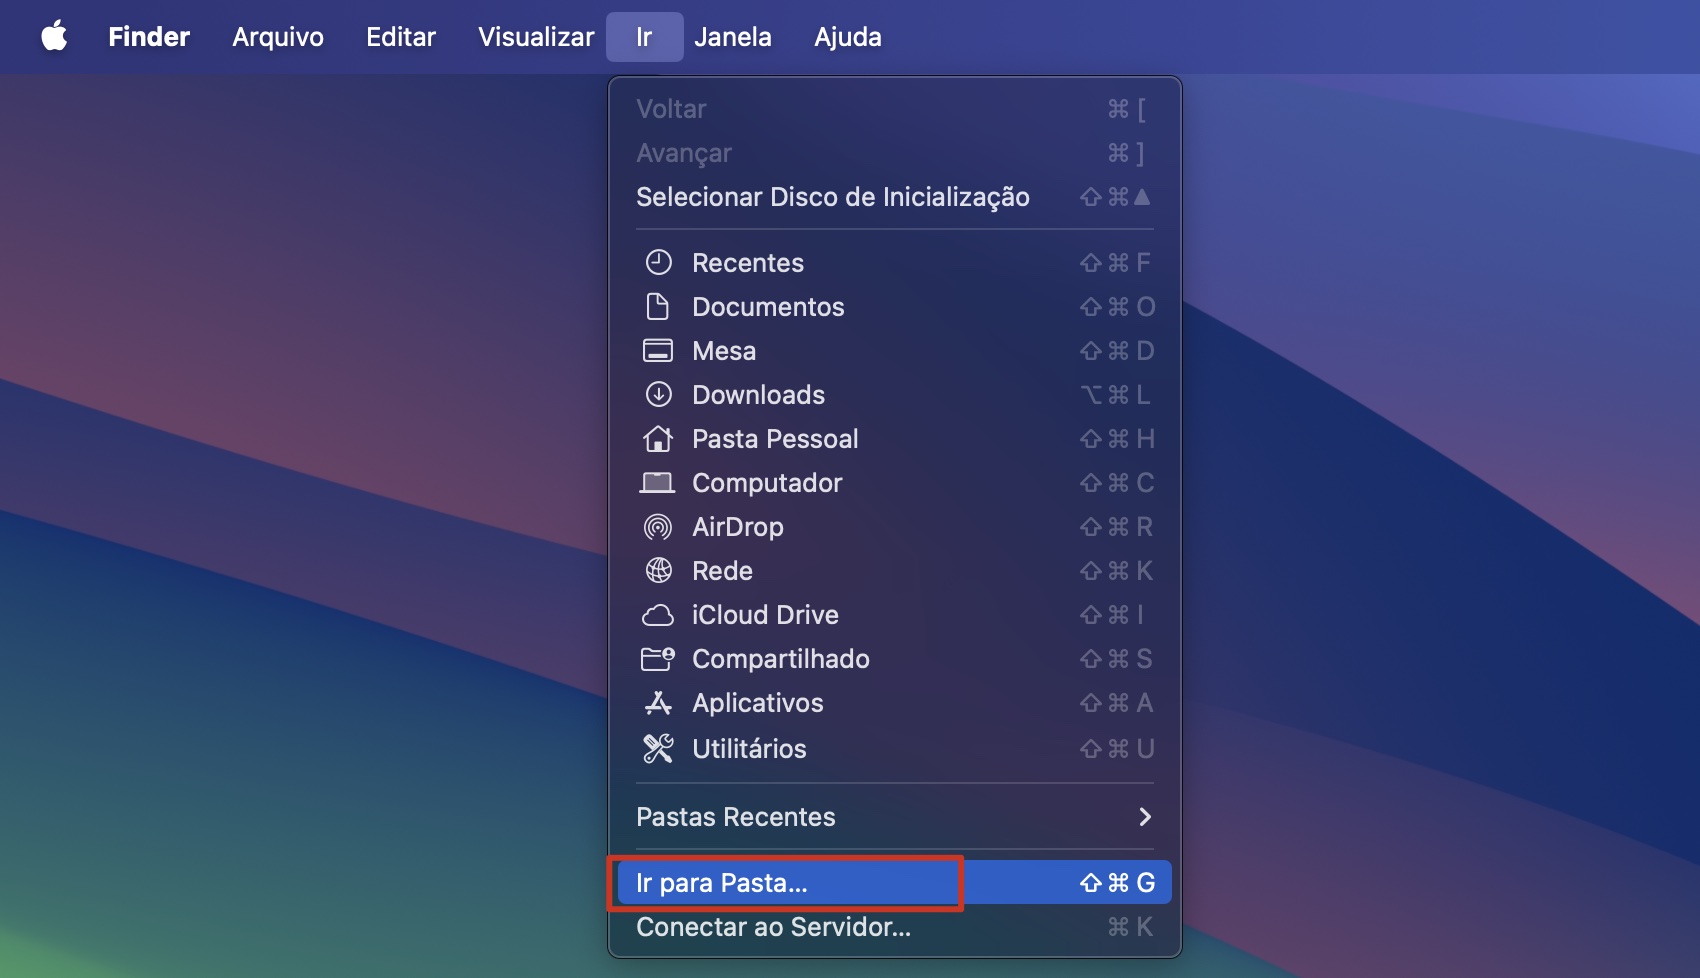Expand the Pastas Recentes submenu

tap(893, 817)
